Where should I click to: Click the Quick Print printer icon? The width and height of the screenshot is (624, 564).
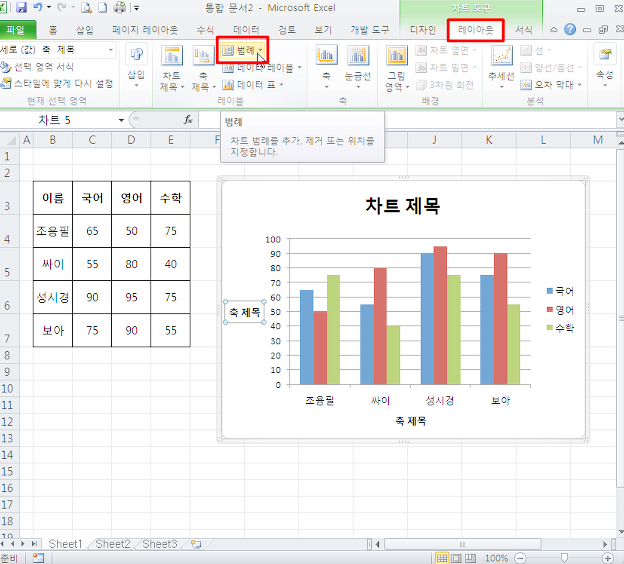tap(120, 7)
